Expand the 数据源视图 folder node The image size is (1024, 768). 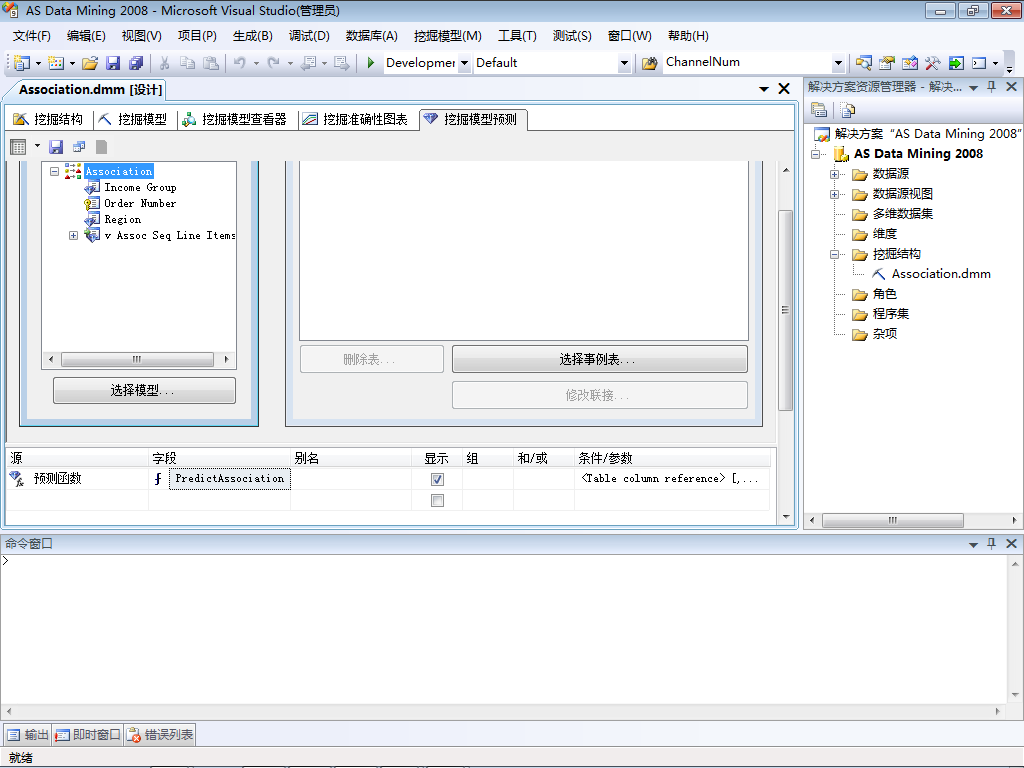[834, 194]
